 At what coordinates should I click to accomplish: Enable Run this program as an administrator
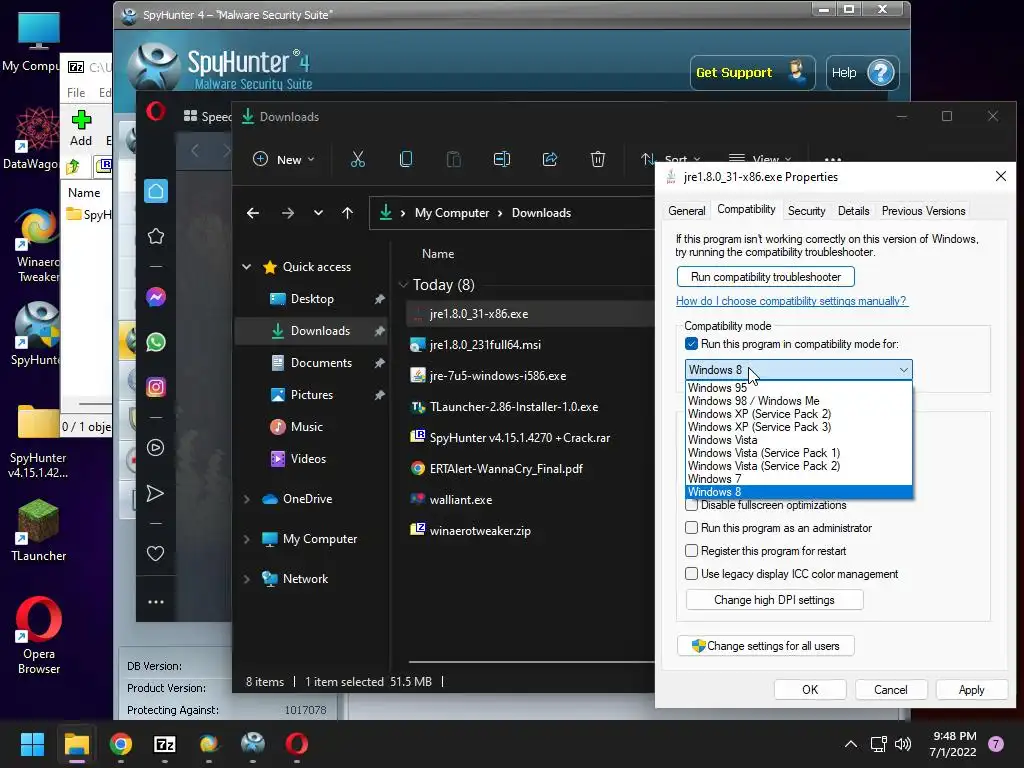(x=692, y=528)
